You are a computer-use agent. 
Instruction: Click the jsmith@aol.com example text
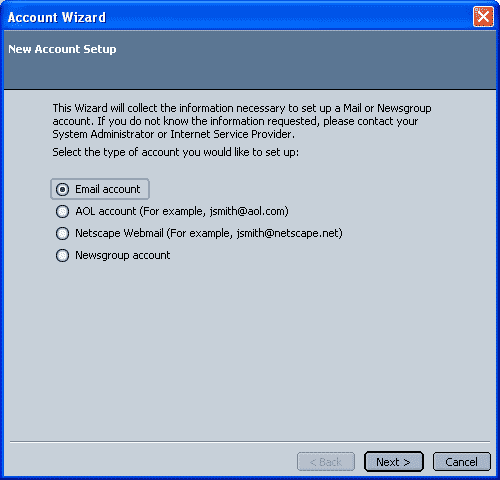[x=247, y=211]
